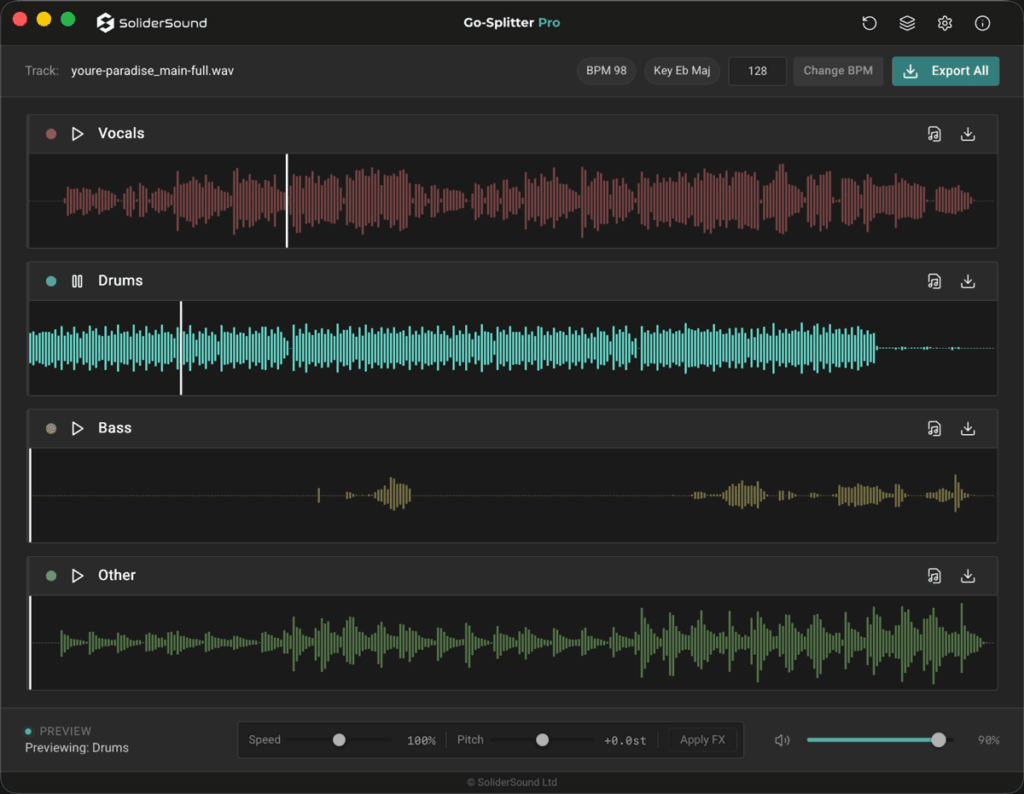The height and width of the screenshot is (794, 1024).
Task: Click the +0.0st pitch value
Action: (x=625, y=740)
